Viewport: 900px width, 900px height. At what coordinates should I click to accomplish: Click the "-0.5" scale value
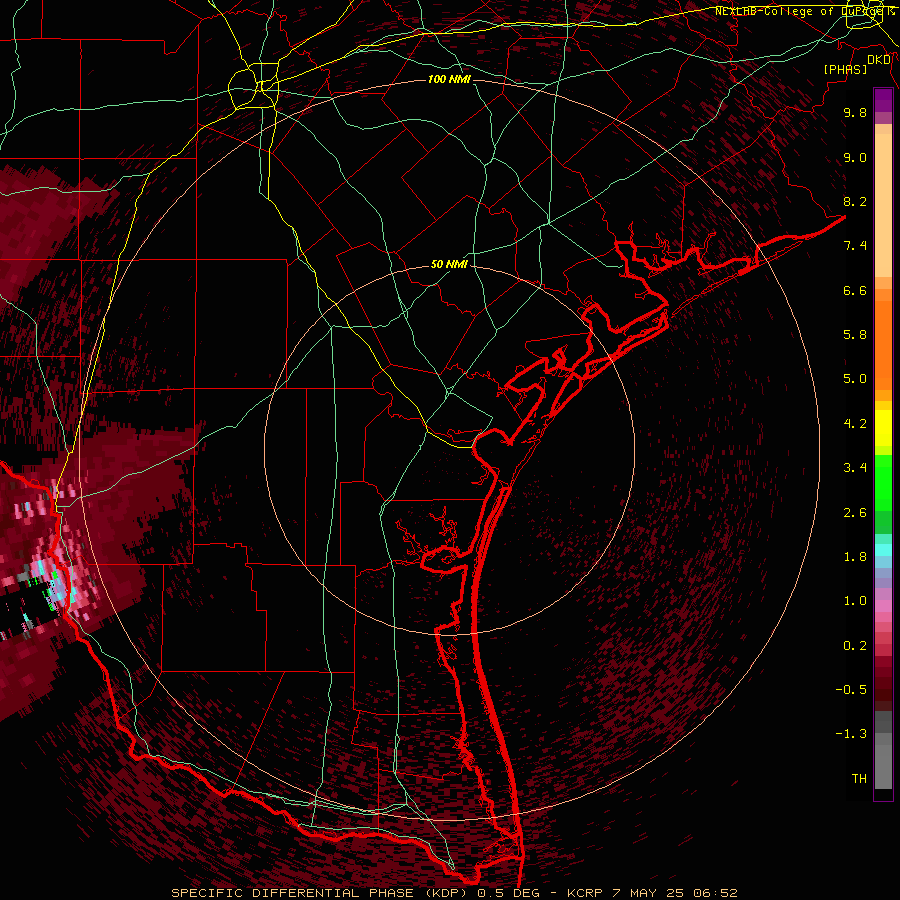[x=851, y=690]
